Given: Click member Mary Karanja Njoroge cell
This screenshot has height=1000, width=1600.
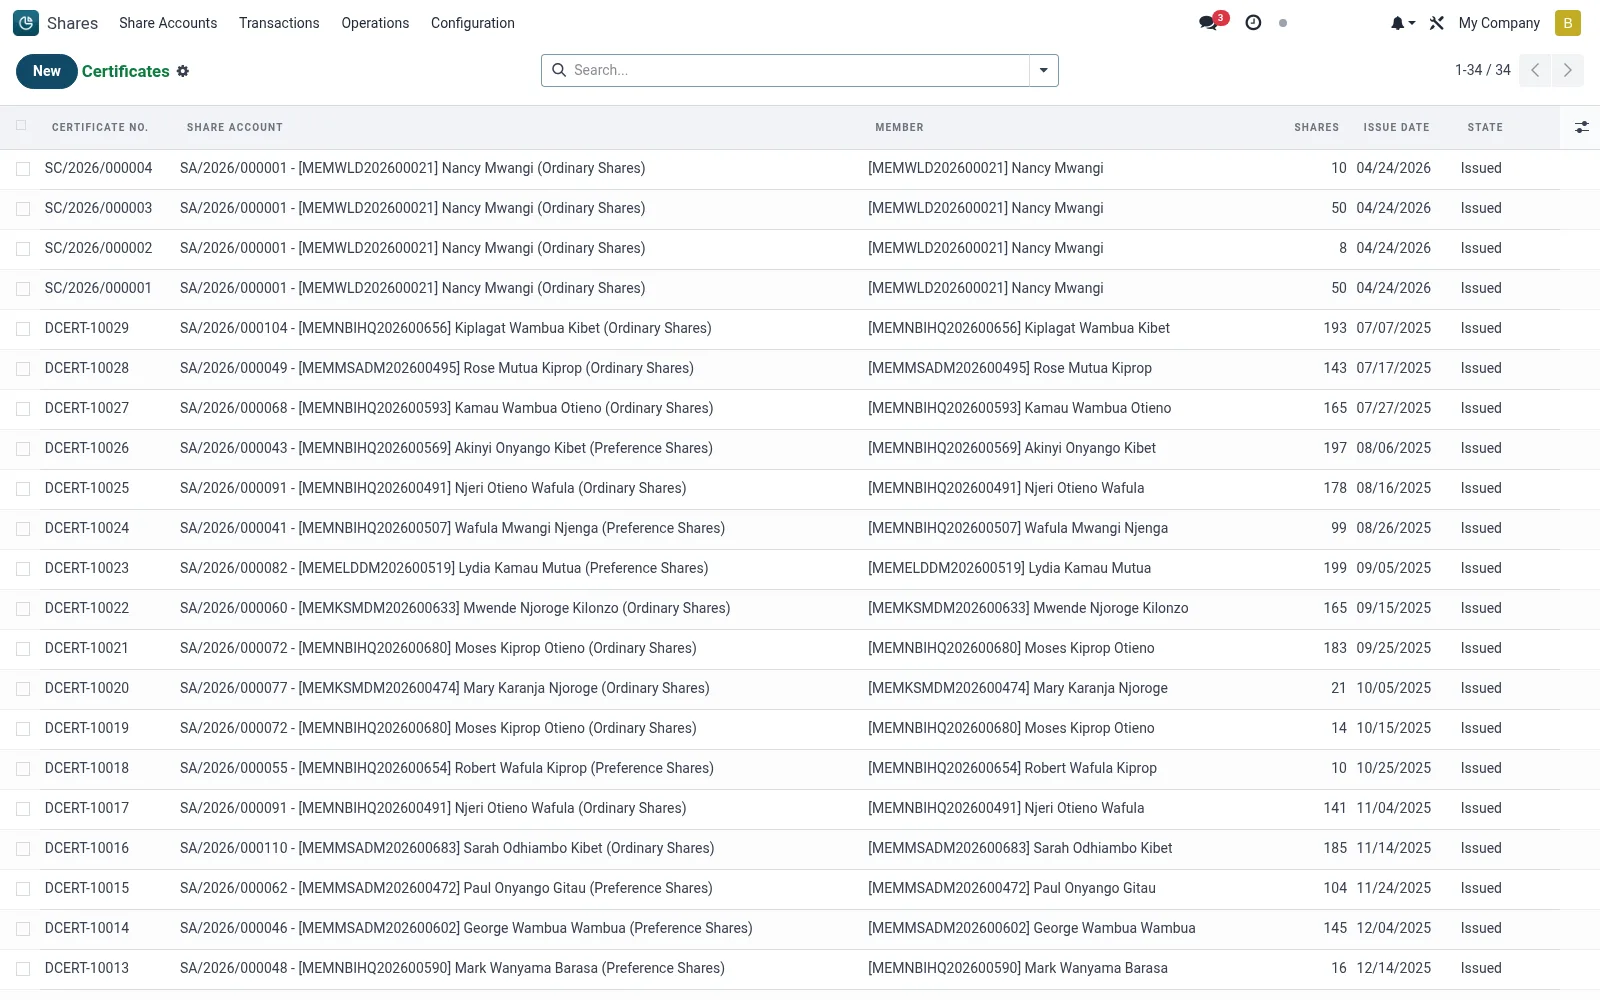Looking at the screenshot, I should (x=1018, y=688).
